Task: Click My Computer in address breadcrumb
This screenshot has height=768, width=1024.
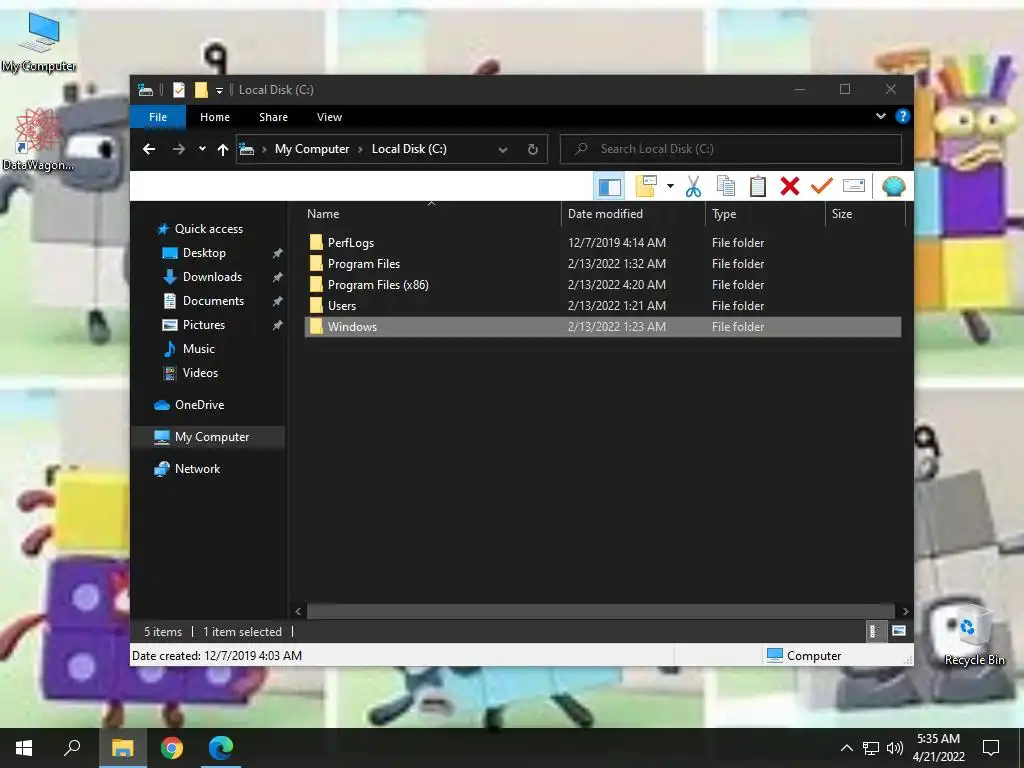Action: point(312,149)
